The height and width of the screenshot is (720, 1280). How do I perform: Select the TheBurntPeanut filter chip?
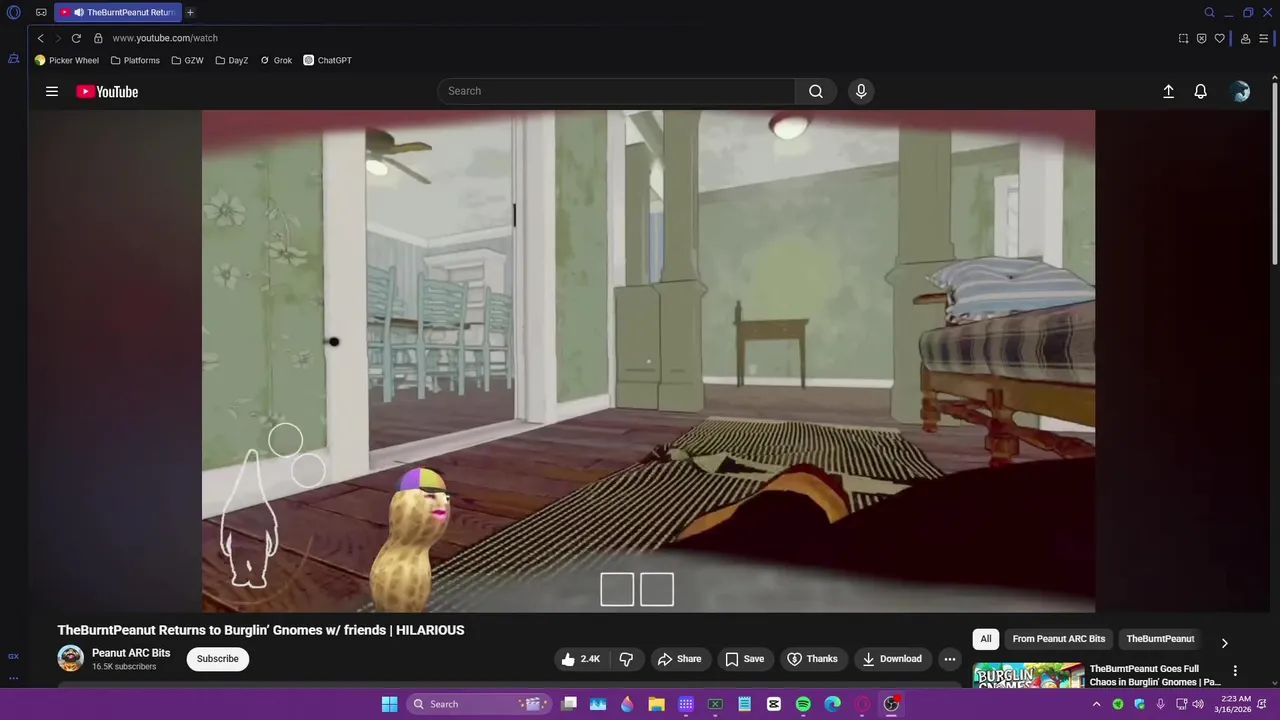[x=1160, y=639]
